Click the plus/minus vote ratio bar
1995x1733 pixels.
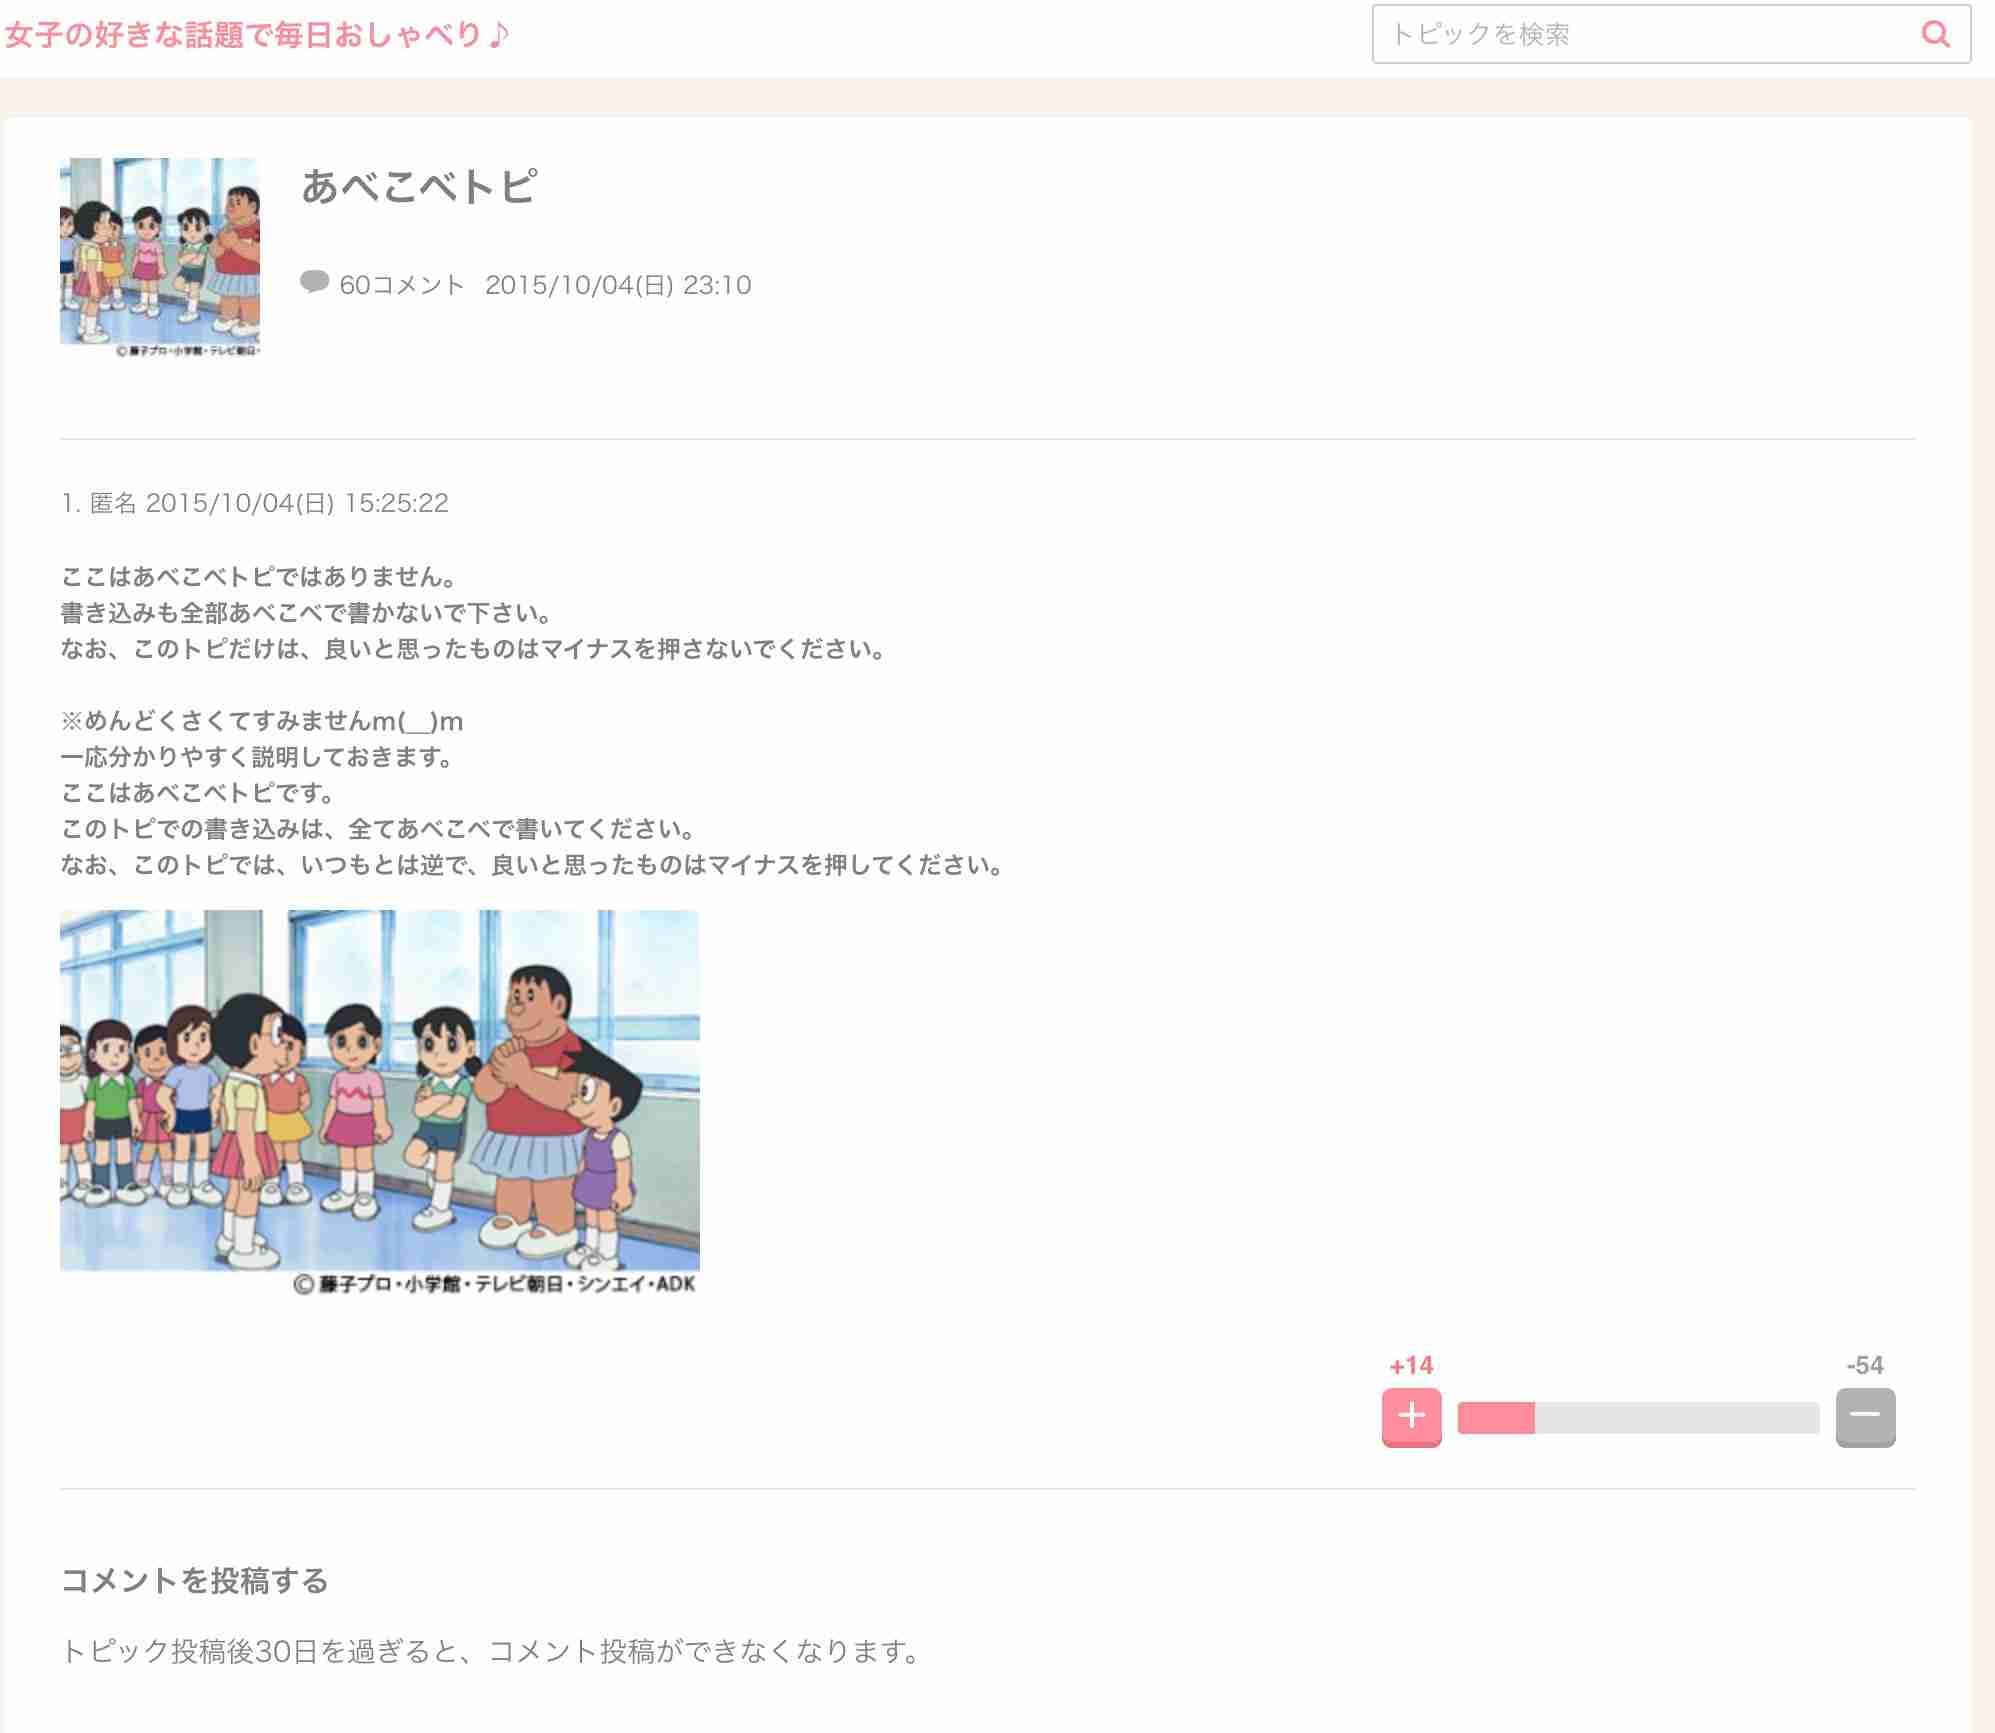(1638, 1417)
